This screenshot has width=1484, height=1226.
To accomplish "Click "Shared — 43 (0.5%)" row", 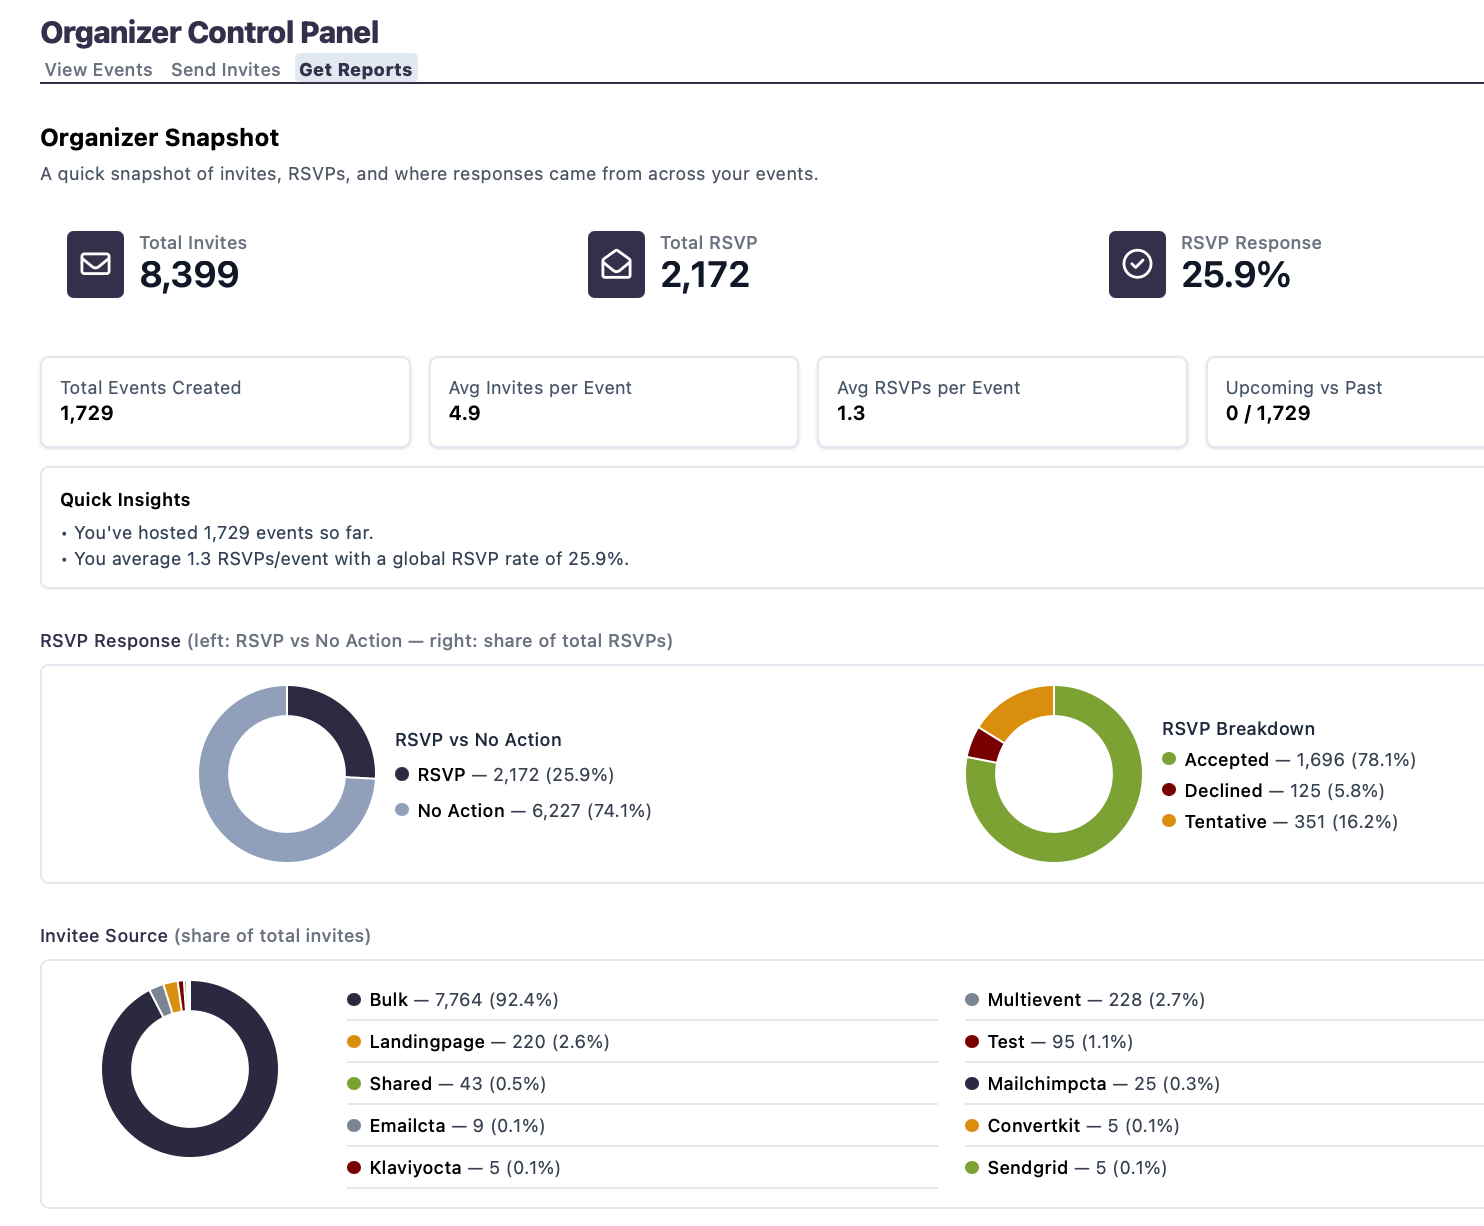I will 642,1083.
